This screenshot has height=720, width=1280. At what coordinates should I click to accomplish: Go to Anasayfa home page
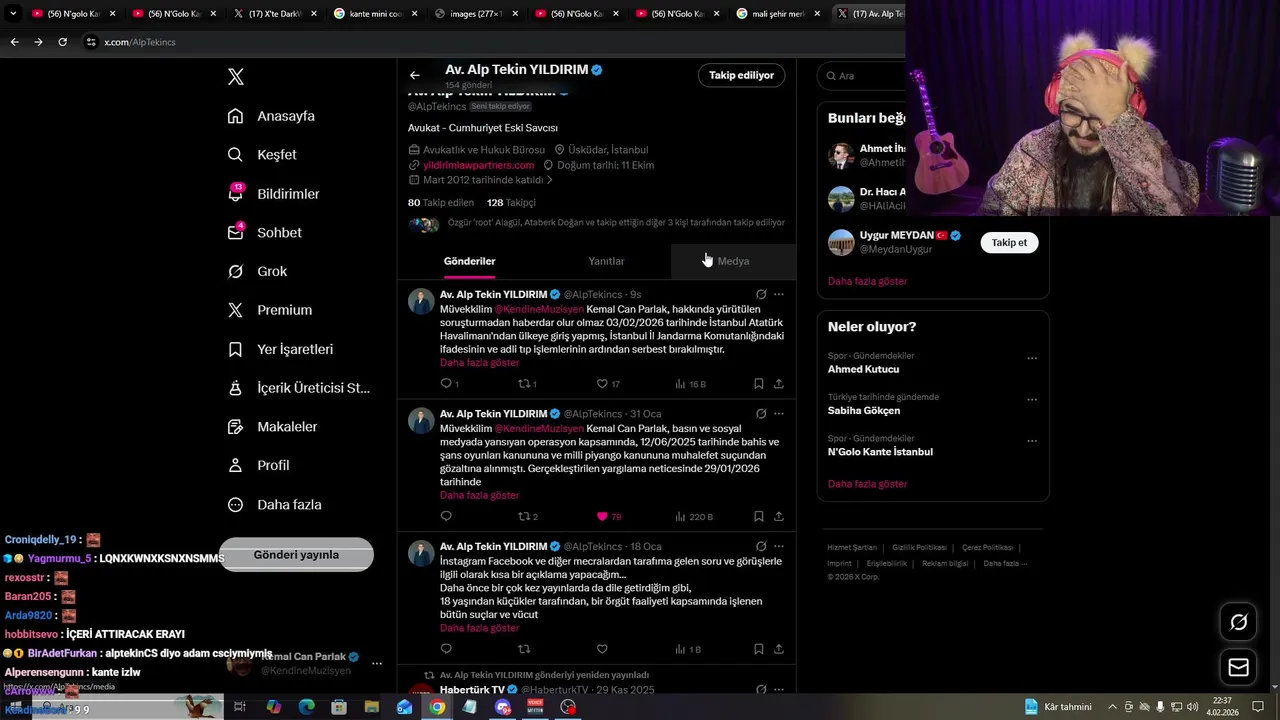pos(272,116)
